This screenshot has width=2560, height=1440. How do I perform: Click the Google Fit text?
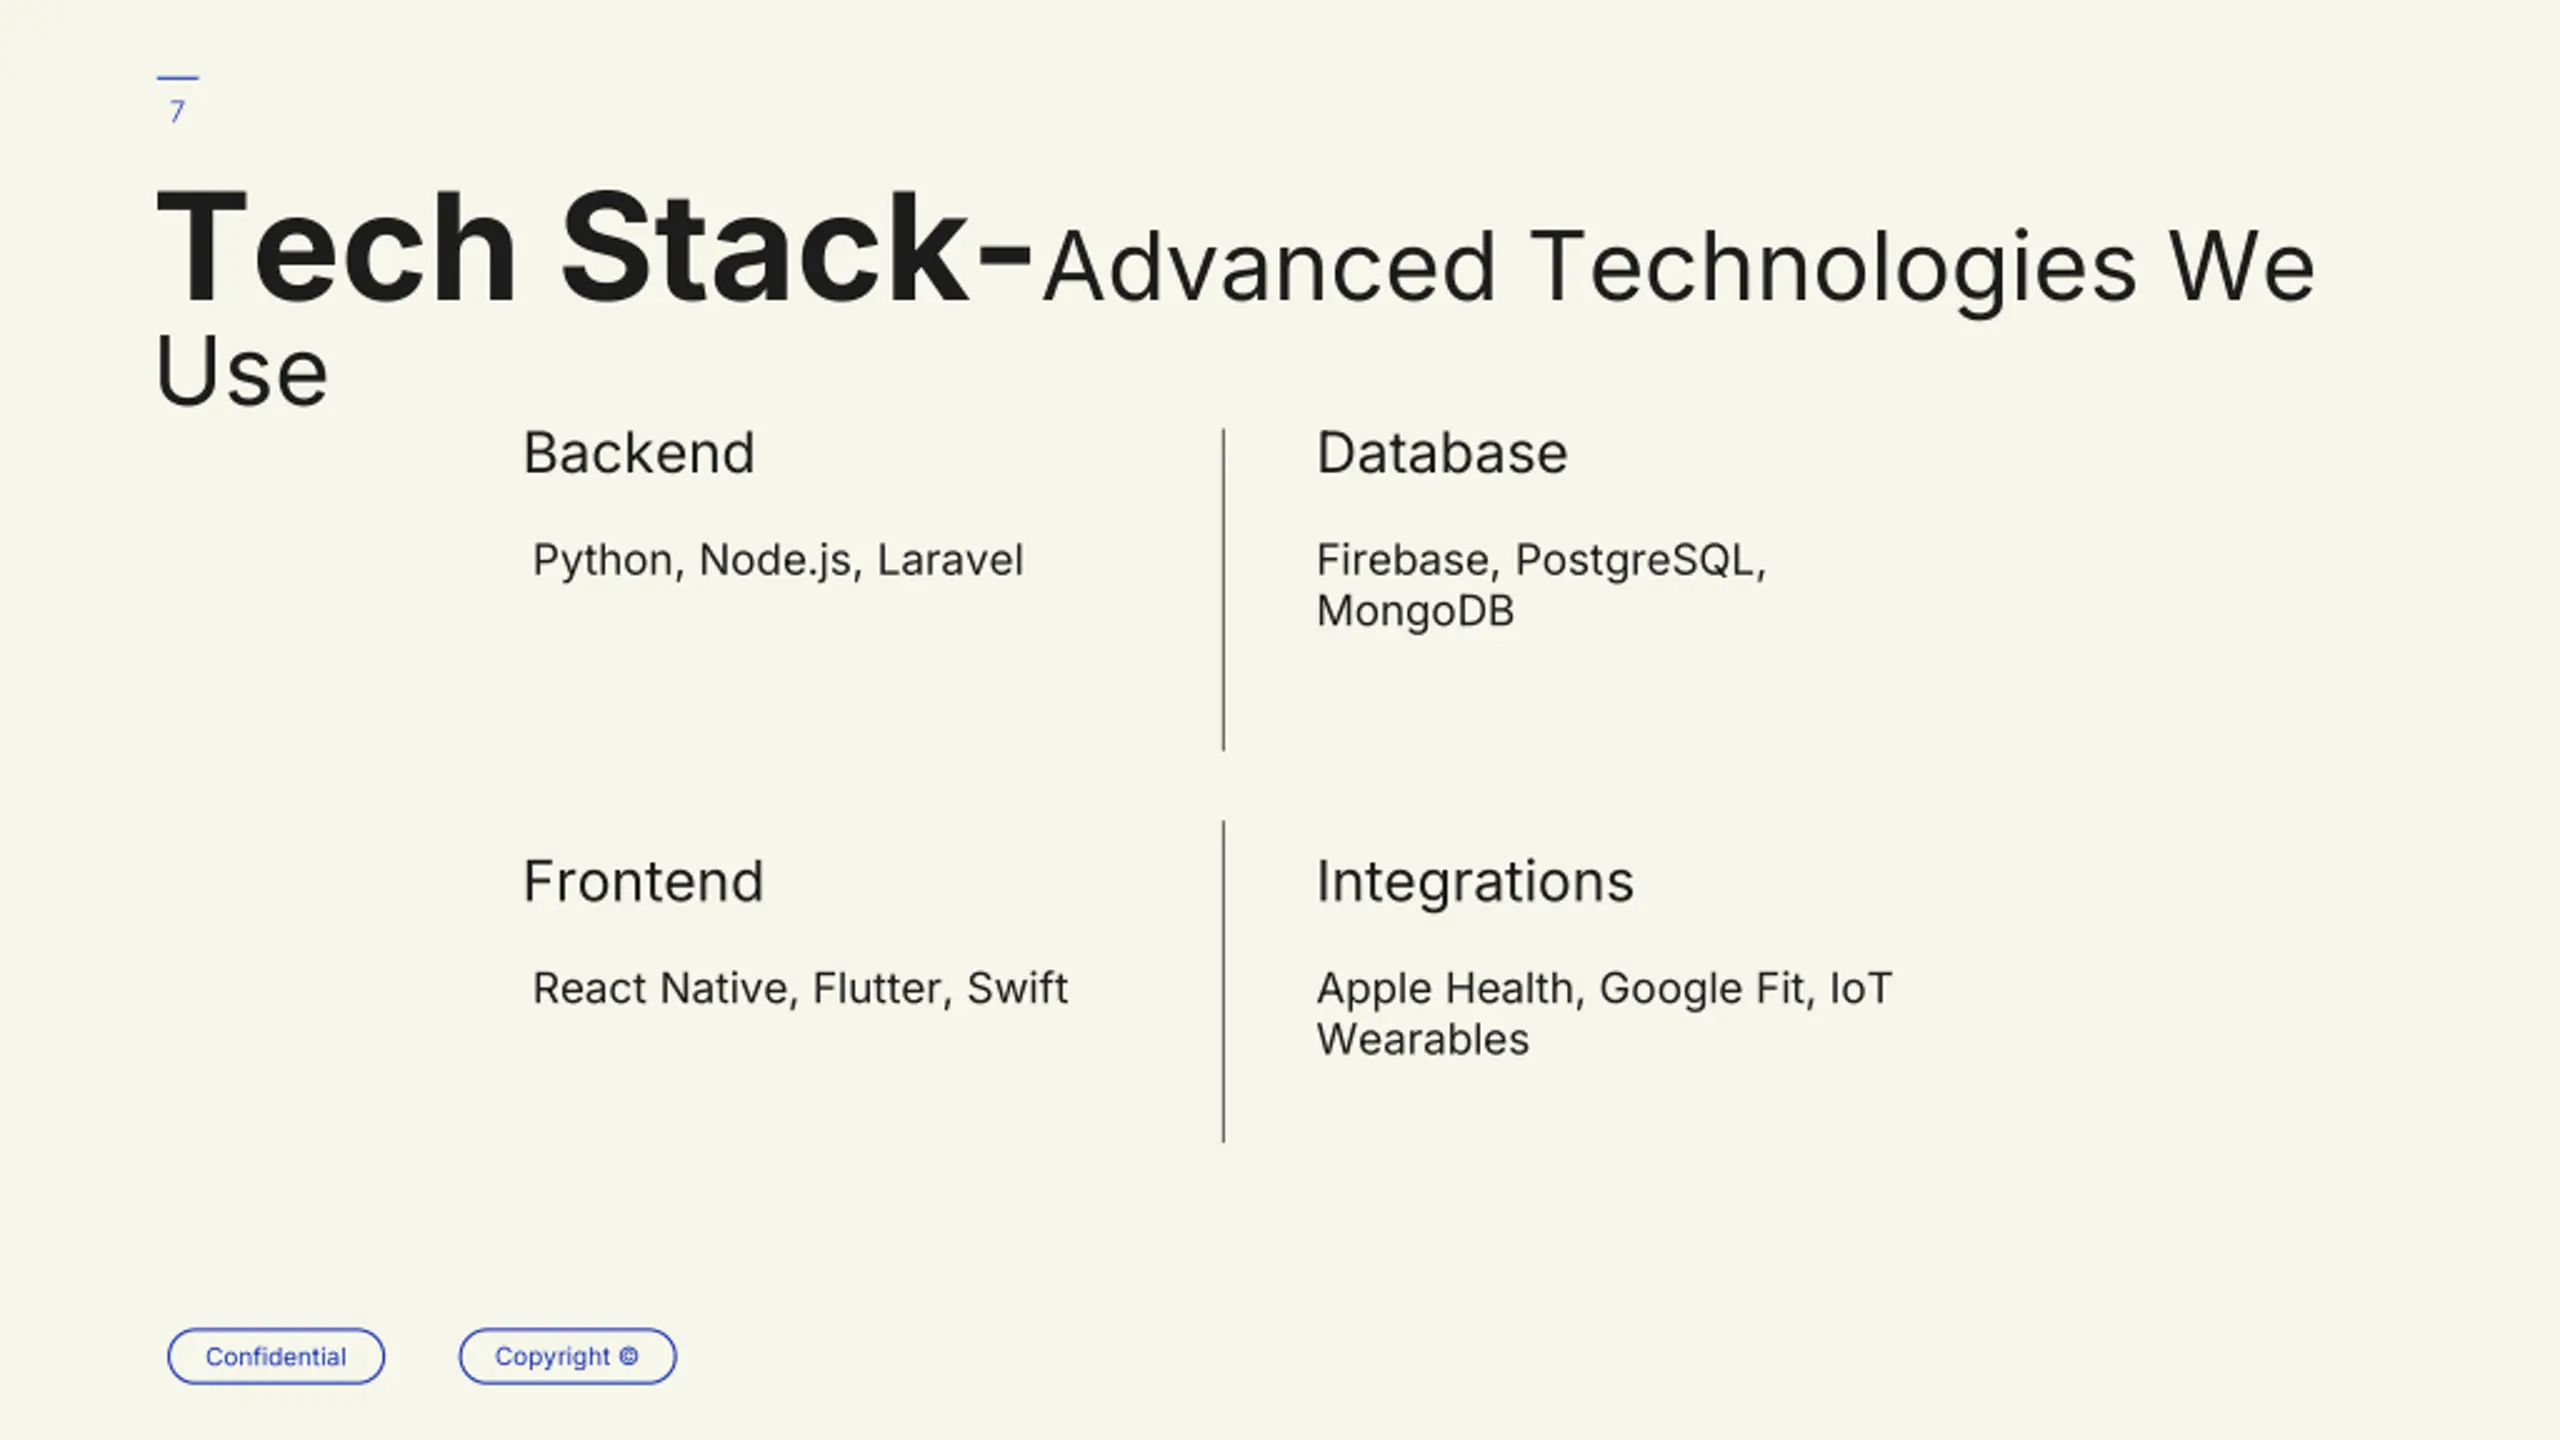(1702, 988)
